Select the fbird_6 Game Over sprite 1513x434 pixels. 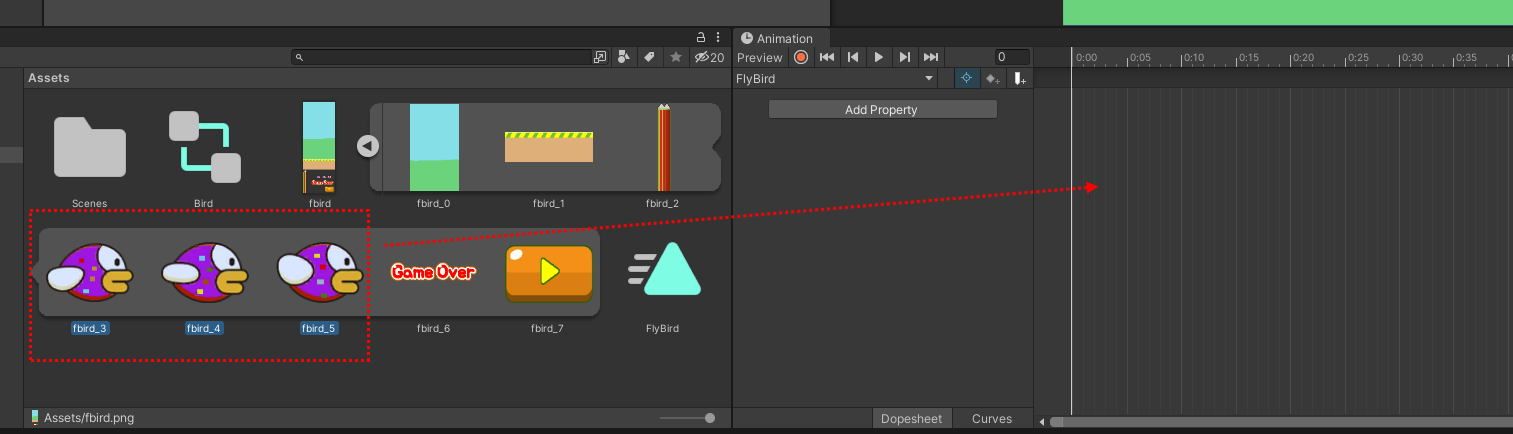pos(433,272)
